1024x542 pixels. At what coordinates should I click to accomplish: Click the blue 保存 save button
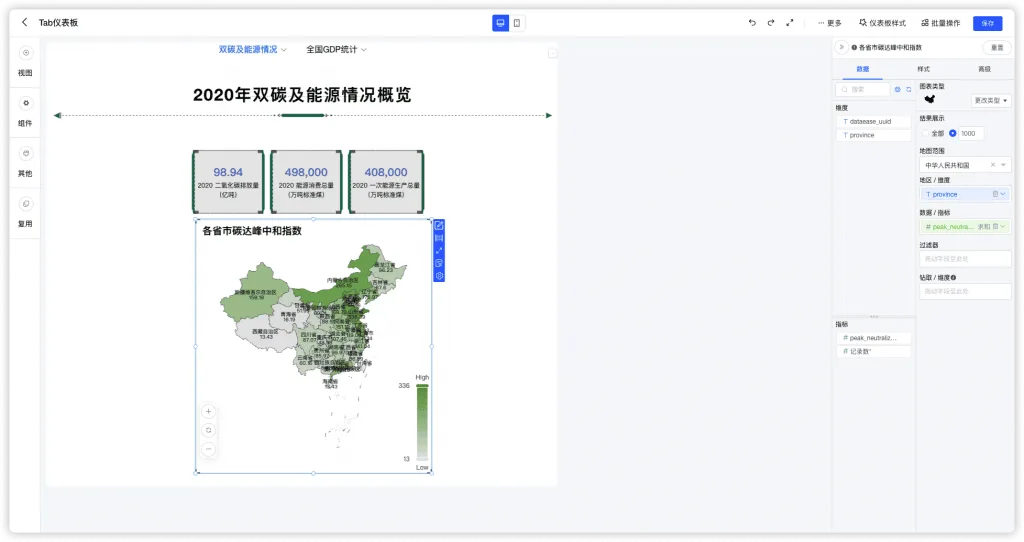click(x=987, y=24)
